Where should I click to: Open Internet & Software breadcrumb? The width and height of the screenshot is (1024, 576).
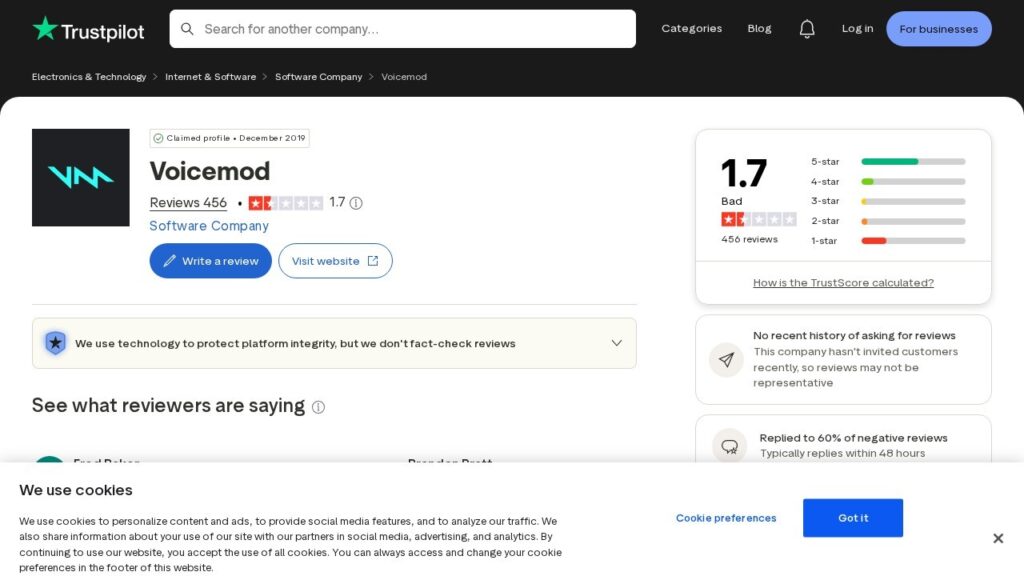[x=210, y=76]
